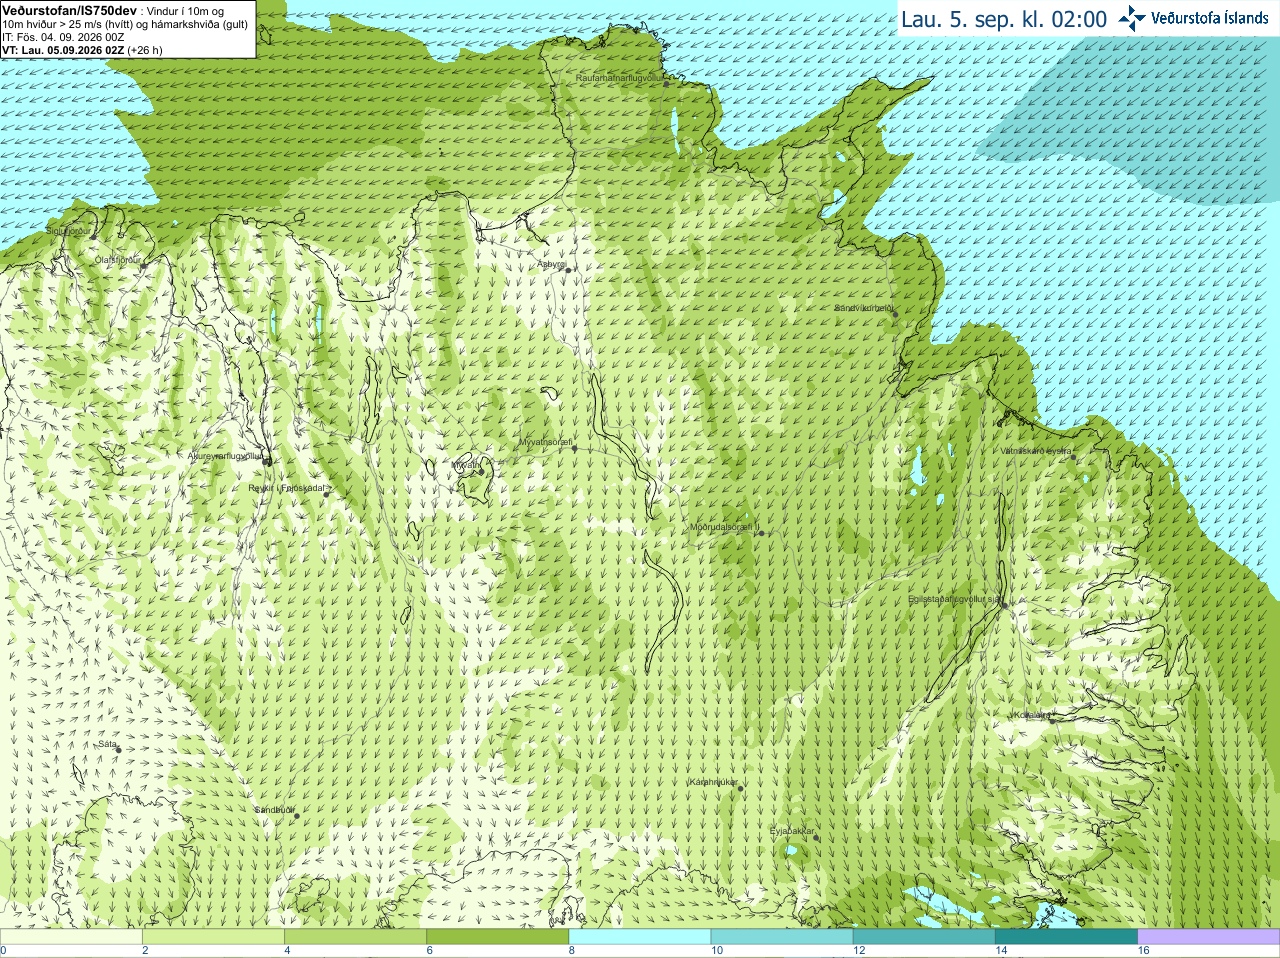Select the olive green 6–8 legend swatch

coord(498,937)
